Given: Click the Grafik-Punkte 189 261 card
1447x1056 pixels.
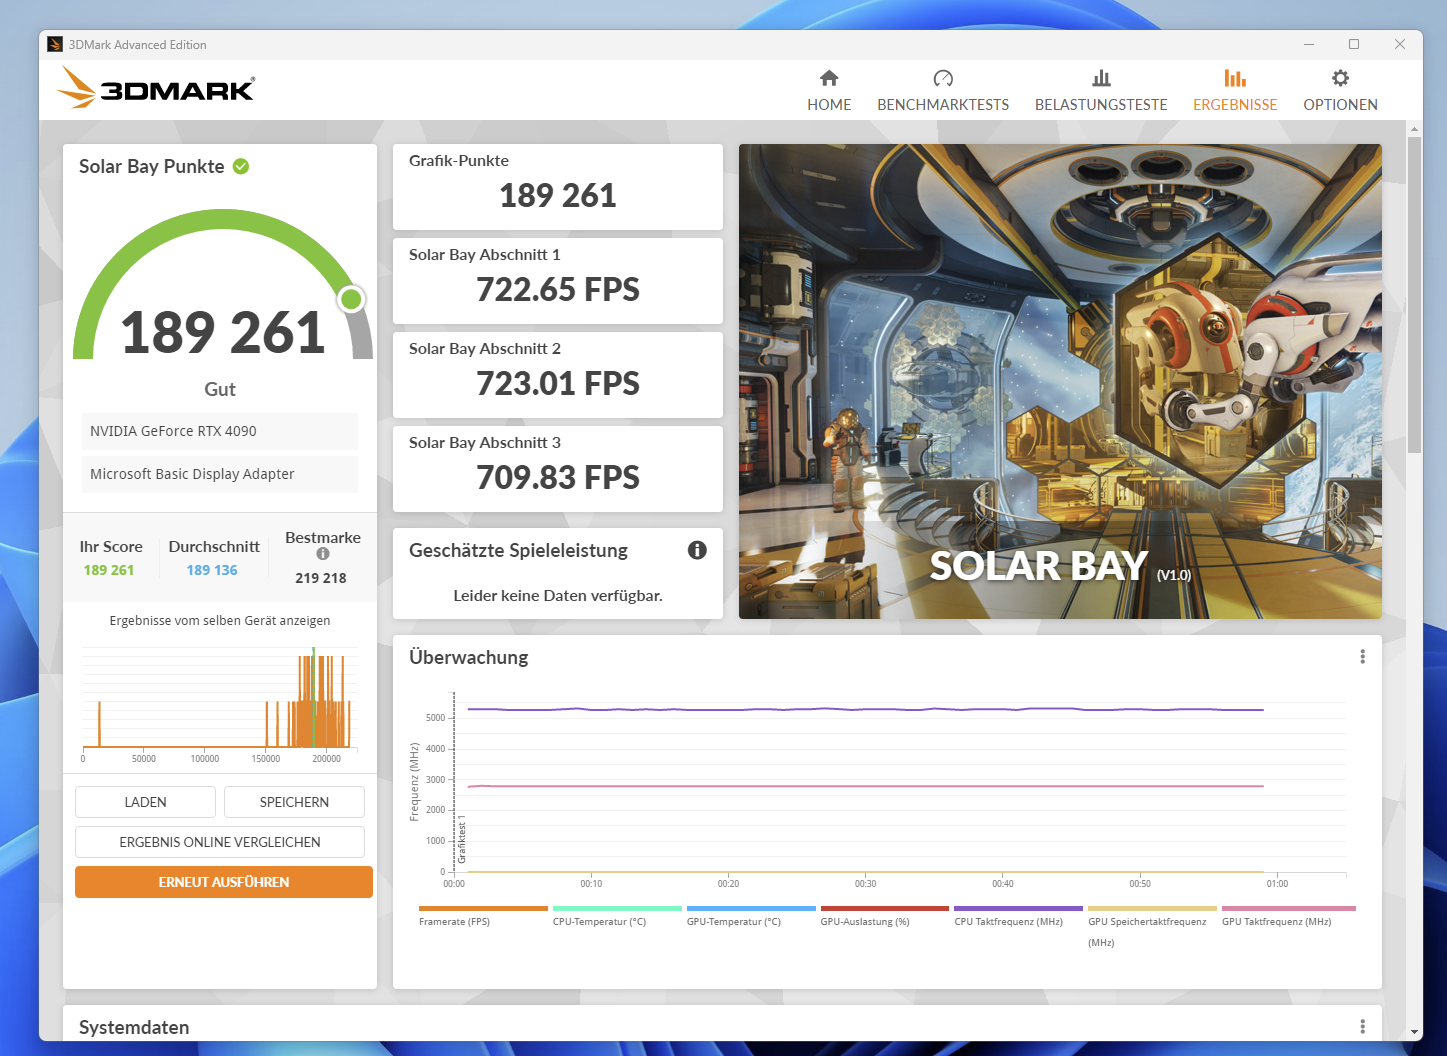Looking at the screenshot, I should pyautogui.click(x=558, y=187).
